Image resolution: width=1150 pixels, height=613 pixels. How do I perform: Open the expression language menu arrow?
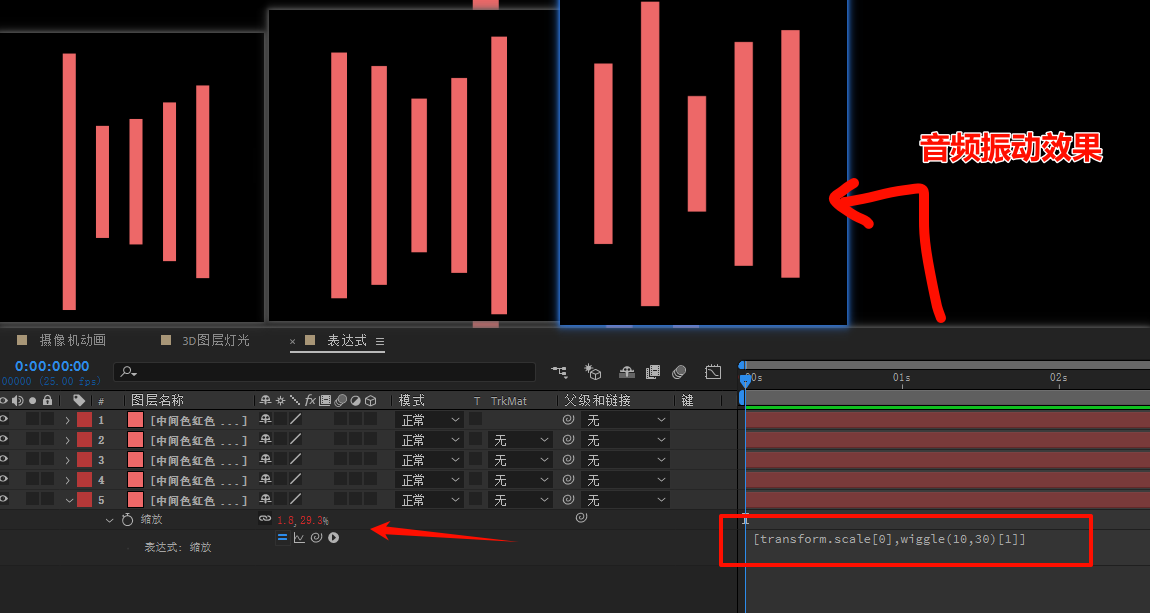334,537
